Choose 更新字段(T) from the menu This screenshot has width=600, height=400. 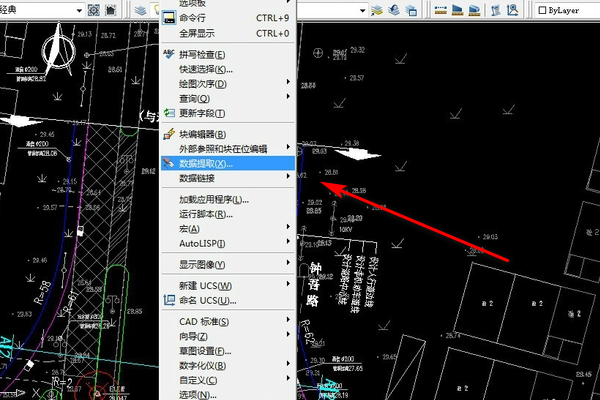coord(227,113)
